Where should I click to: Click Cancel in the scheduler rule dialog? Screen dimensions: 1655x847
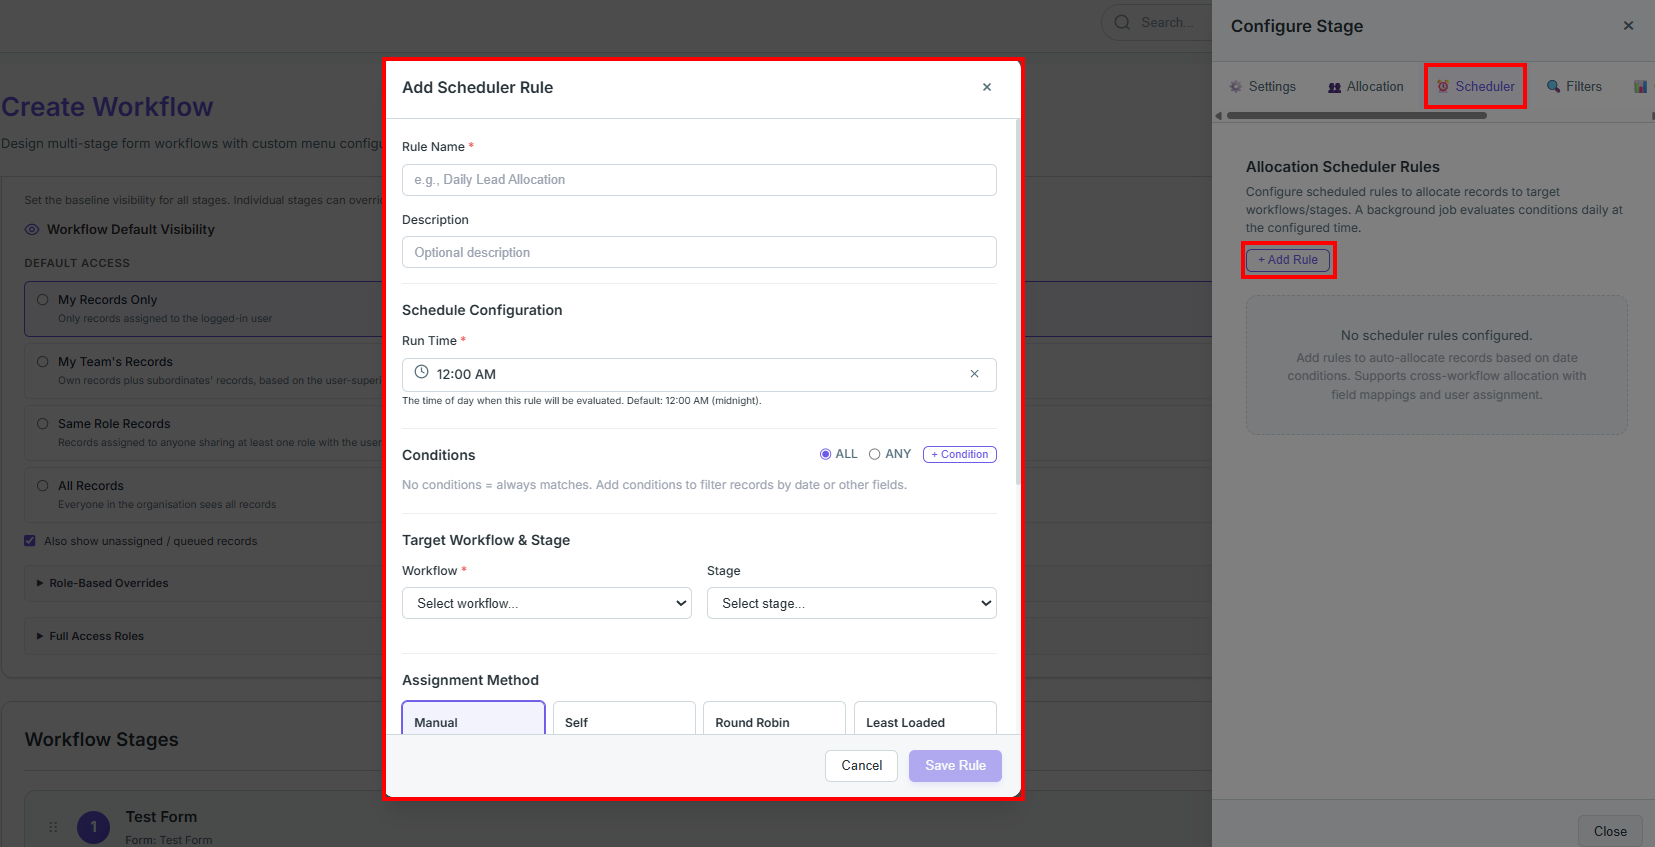[x=861, y=766]
